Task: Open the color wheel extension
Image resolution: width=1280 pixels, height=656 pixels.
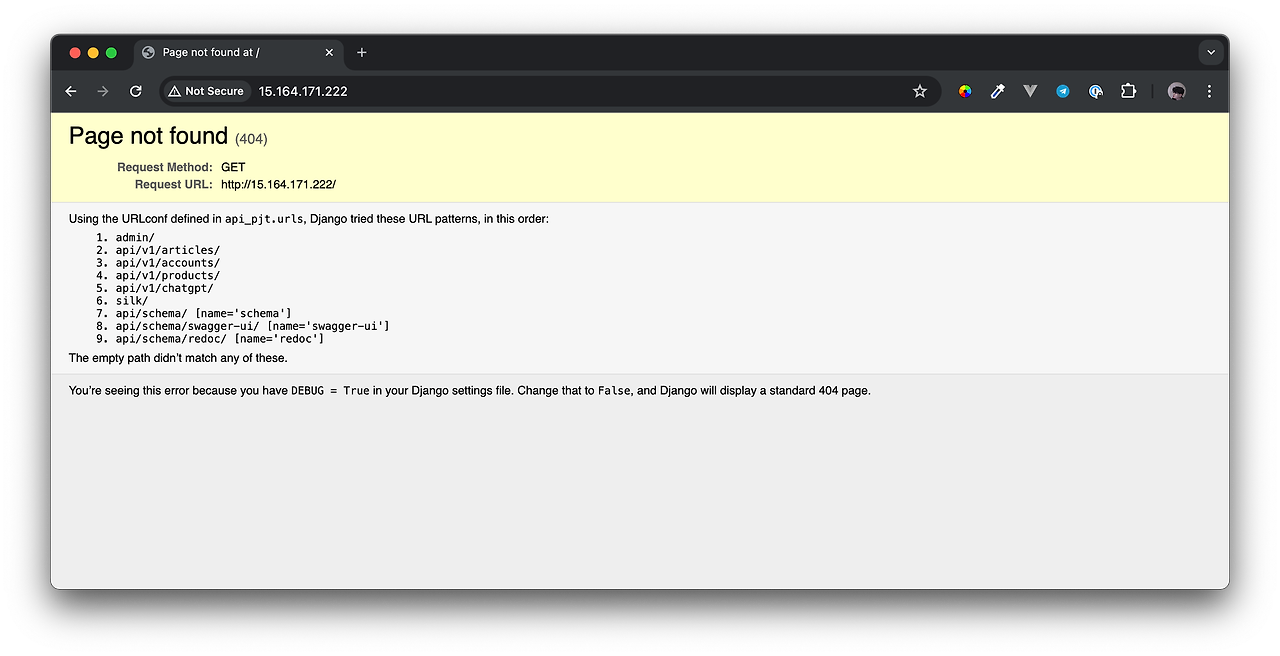Action: [965, 91]
